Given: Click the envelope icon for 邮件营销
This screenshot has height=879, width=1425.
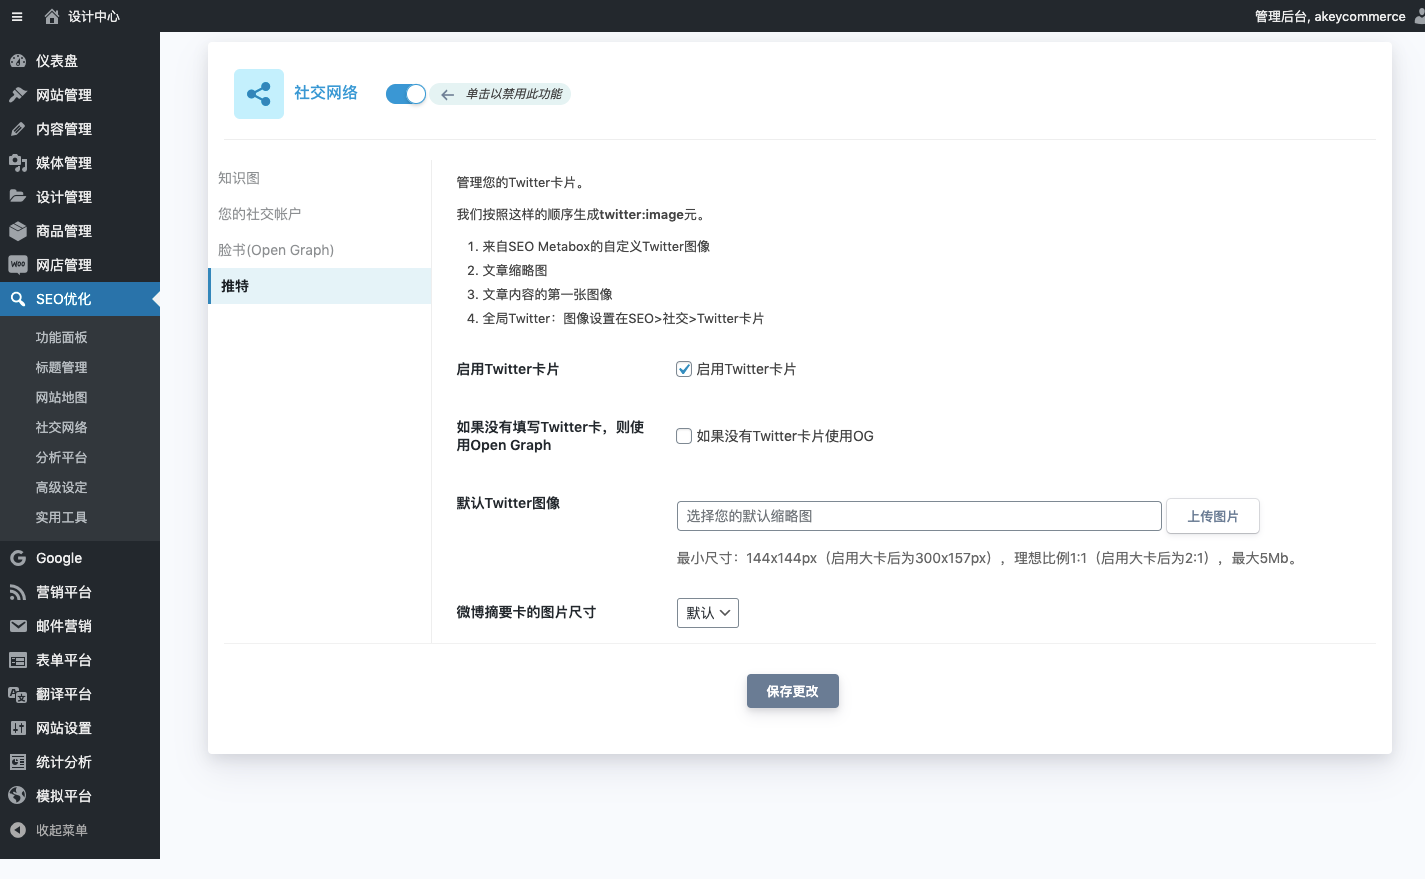Looking at the screenshot, I should click(x=18, y=626).
